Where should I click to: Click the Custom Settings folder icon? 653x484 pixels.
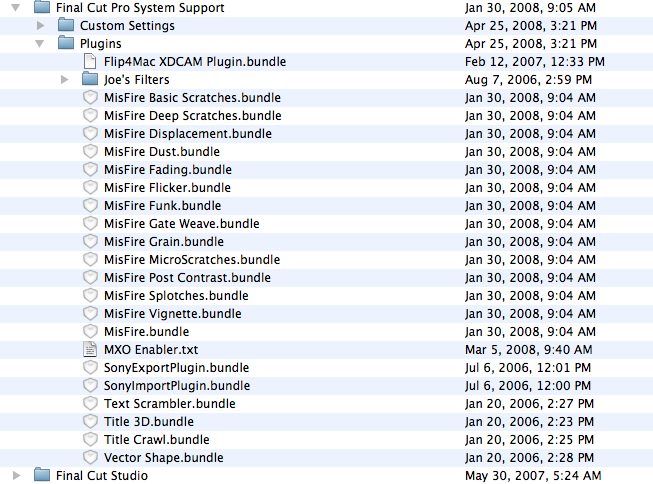click(x=66, y=26)
